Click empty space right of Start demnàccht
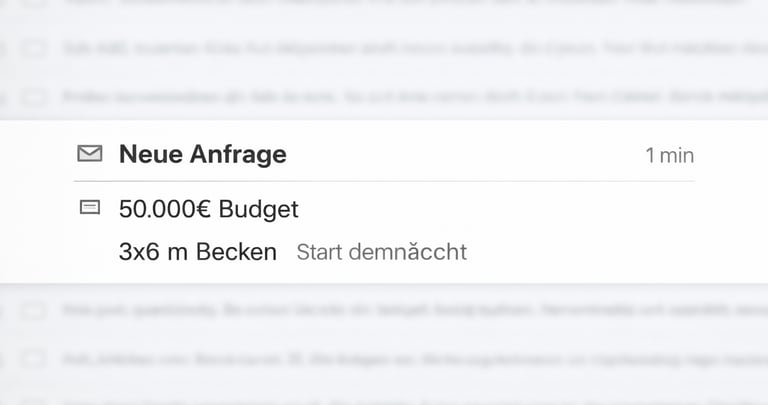 [x=600, y=252]
